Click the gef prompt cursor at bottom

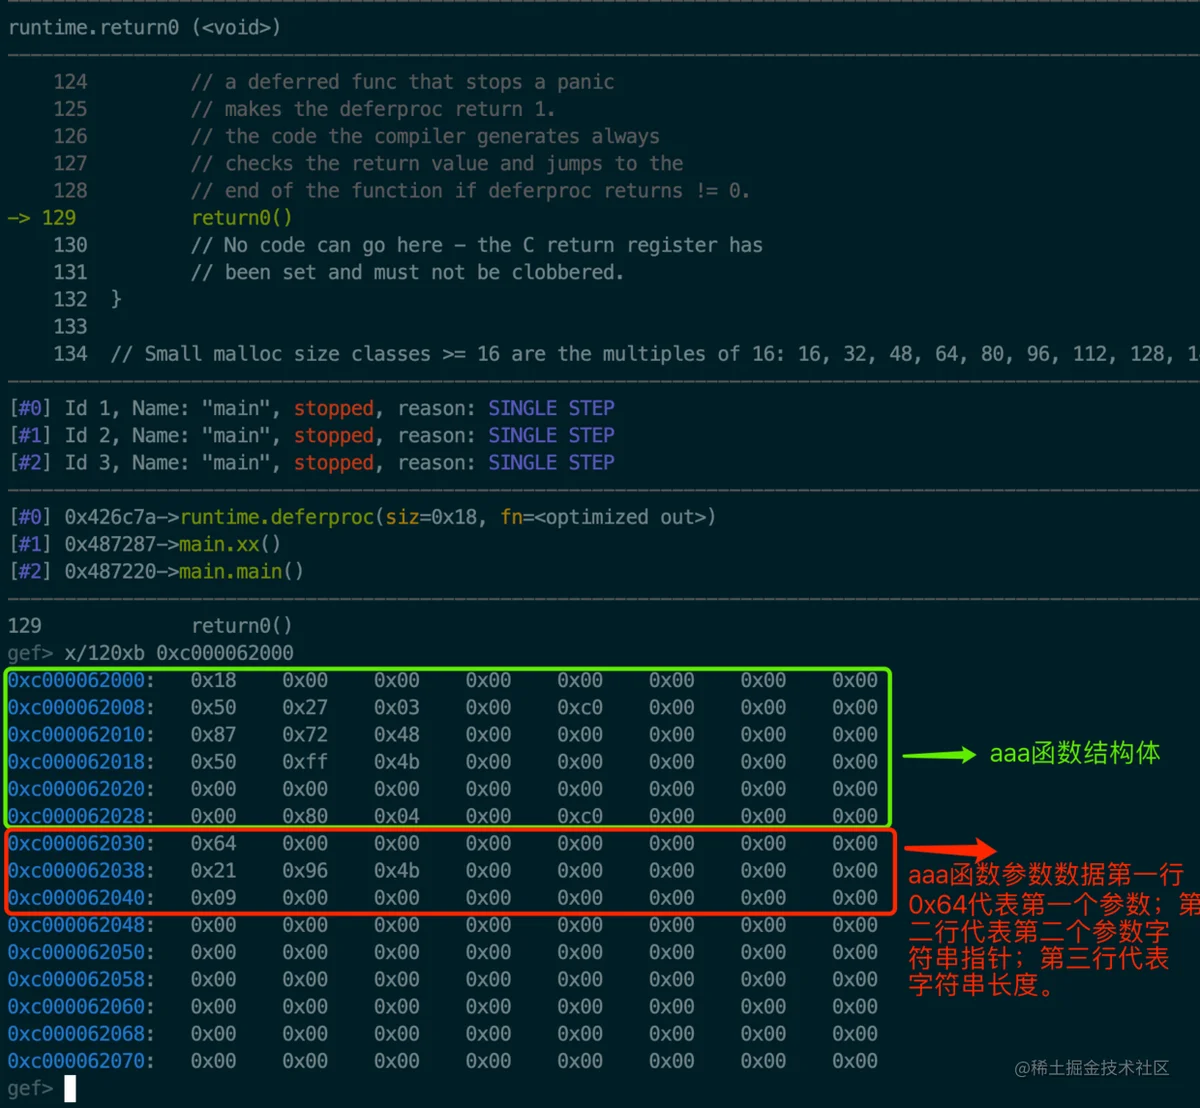coord(70,1088)
